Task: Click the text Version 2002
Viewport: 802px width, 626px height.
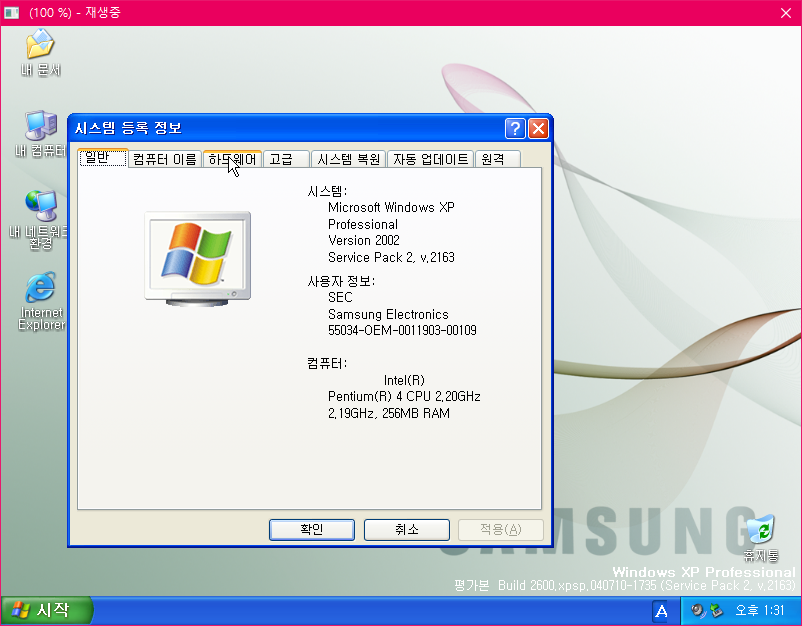Action: pos(364,240)
